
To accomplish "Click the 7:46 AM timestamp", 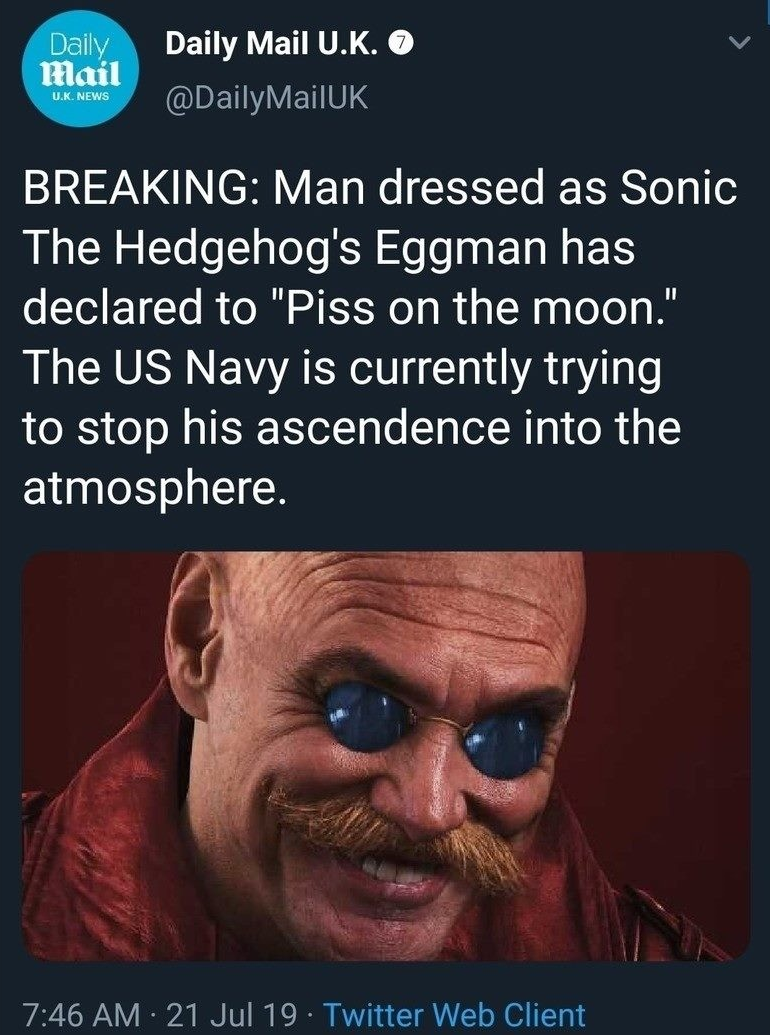I will [x=82, y=1015].
